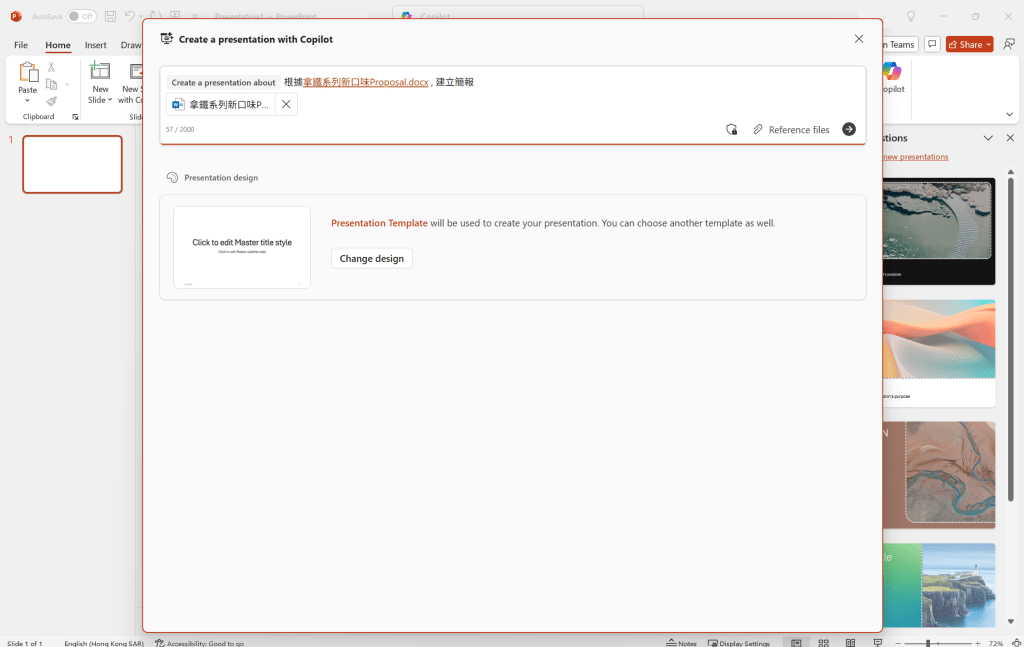Start slideshow from beginning icon

point(175,16)
